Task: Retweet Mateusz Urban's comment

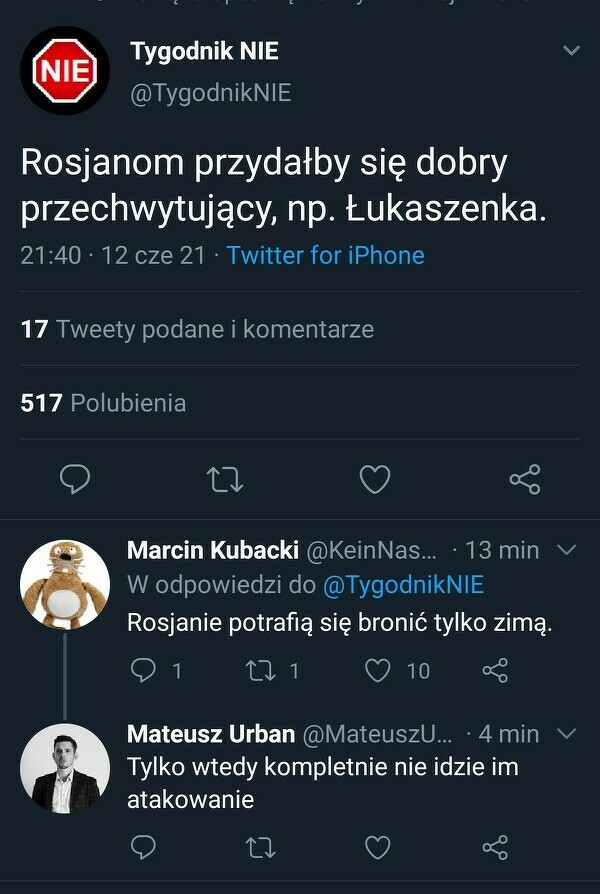Action: coord(260,848)
